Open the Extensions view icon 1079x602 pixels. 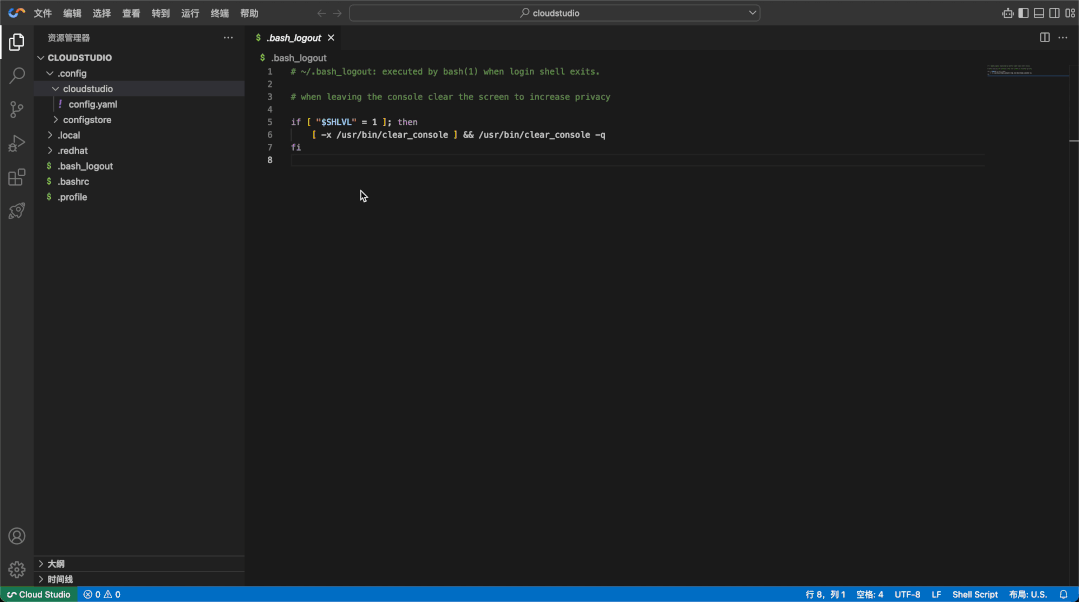click(17, 178)
